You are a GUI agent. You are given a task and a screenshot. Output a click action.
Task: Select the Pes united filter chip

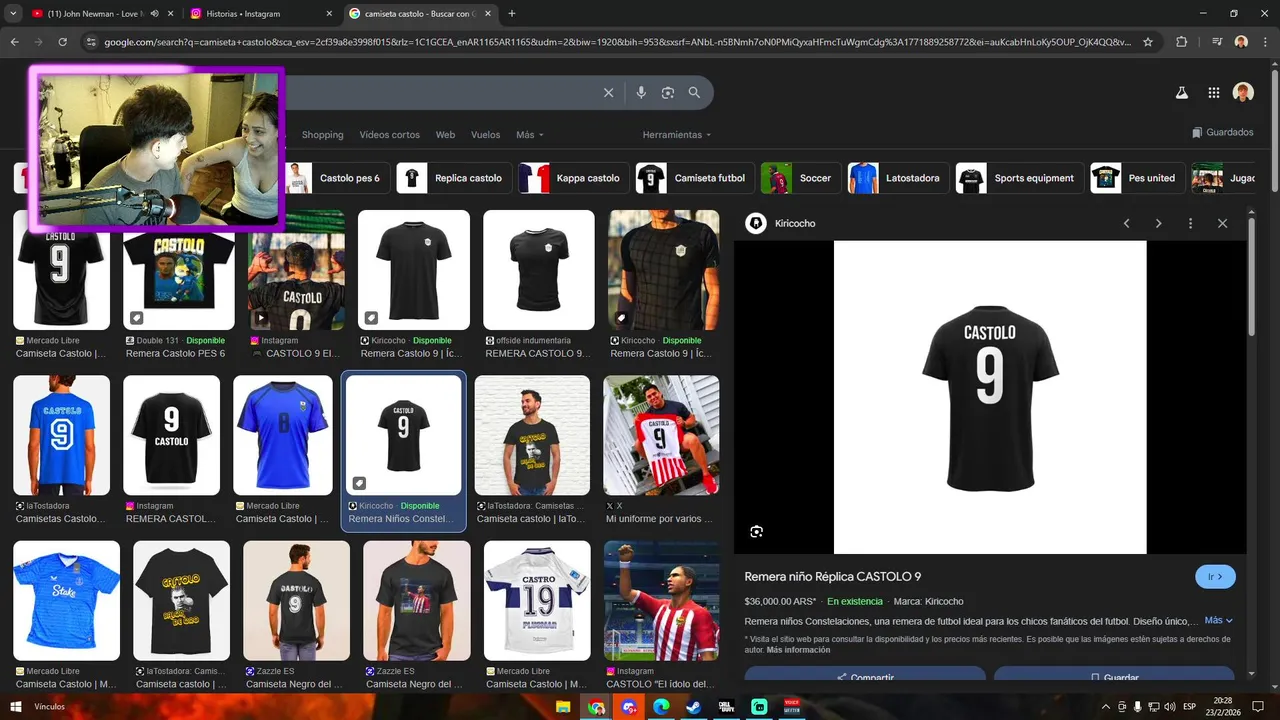tap(1138, 178)
